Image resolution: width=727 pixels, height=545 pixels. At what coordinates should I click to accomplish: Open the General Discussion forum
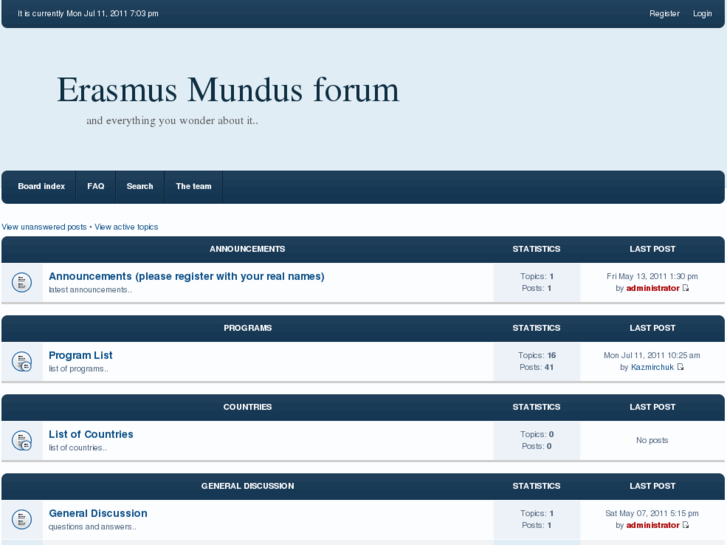click(x=98, y=513)
